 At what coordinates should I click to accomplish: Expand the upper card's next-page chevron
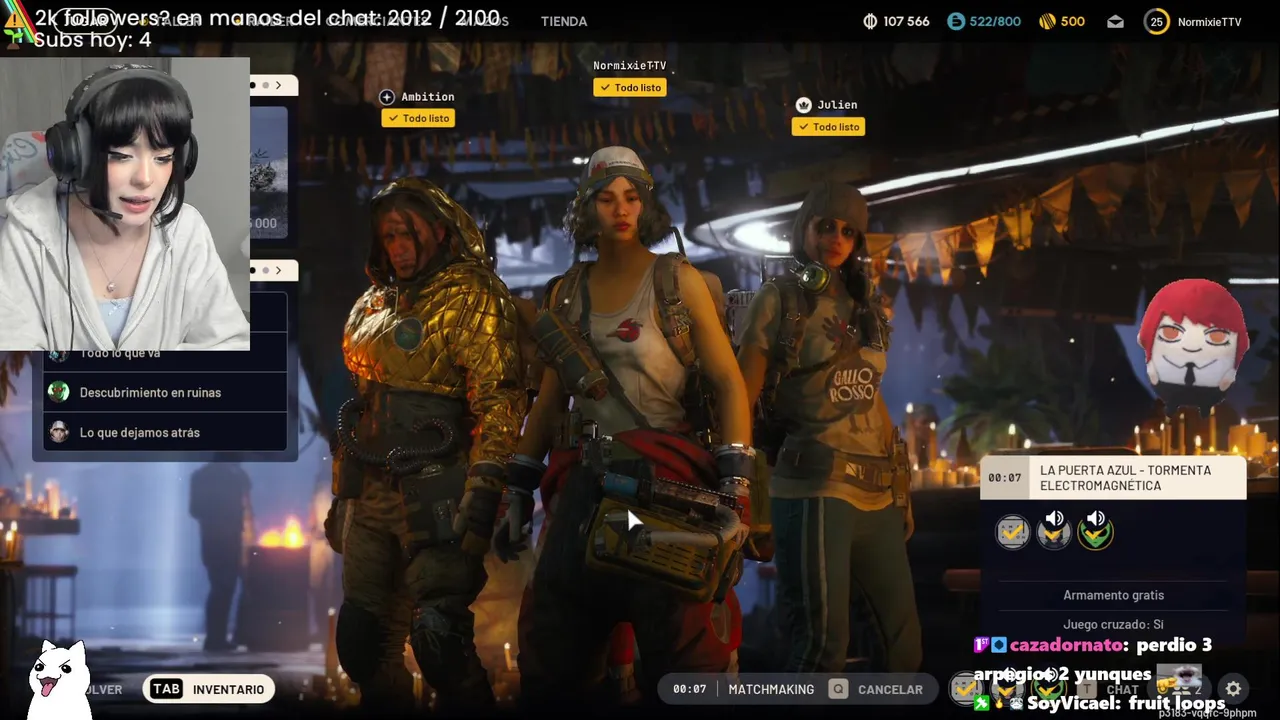point(278,86)
